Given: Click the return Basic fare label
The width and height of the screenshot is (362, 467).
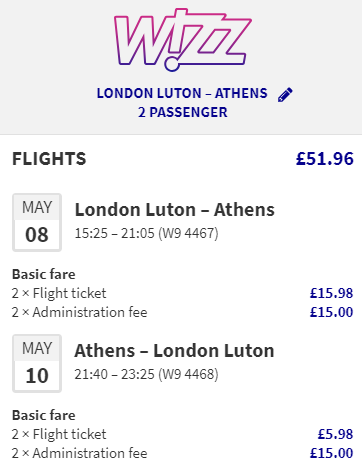Looking at the screenshot, I should click(x=44, y=415).
